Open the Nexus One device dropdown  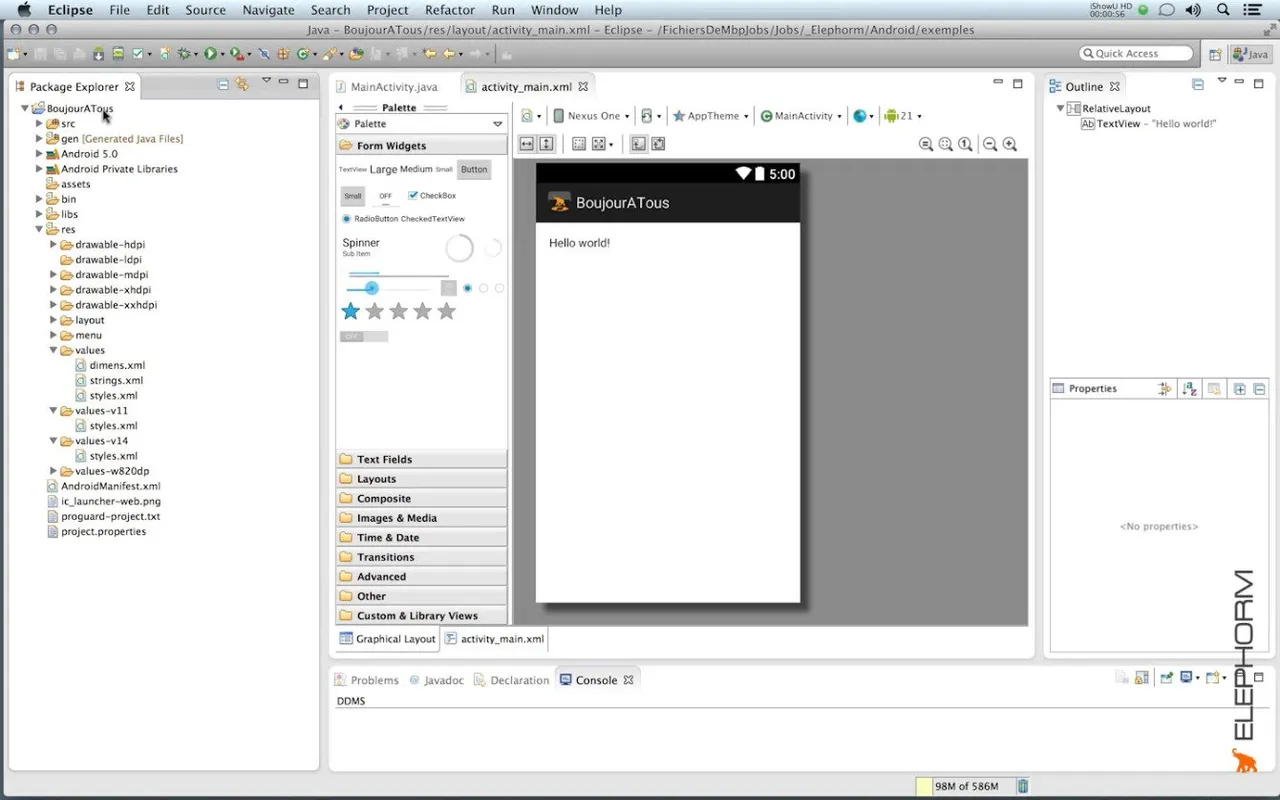(591, 116)
